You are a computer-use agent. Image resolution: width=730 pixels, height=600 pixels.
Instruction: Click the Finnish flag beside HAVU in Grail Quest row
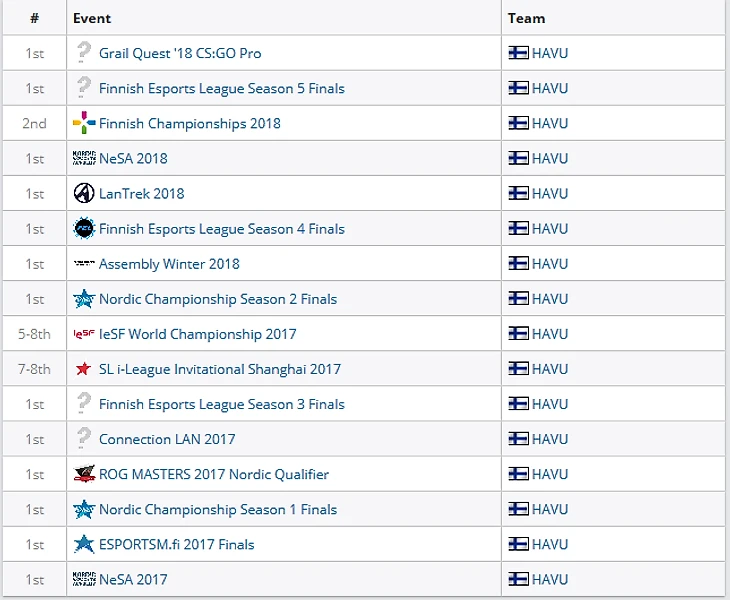click(518, 53)
